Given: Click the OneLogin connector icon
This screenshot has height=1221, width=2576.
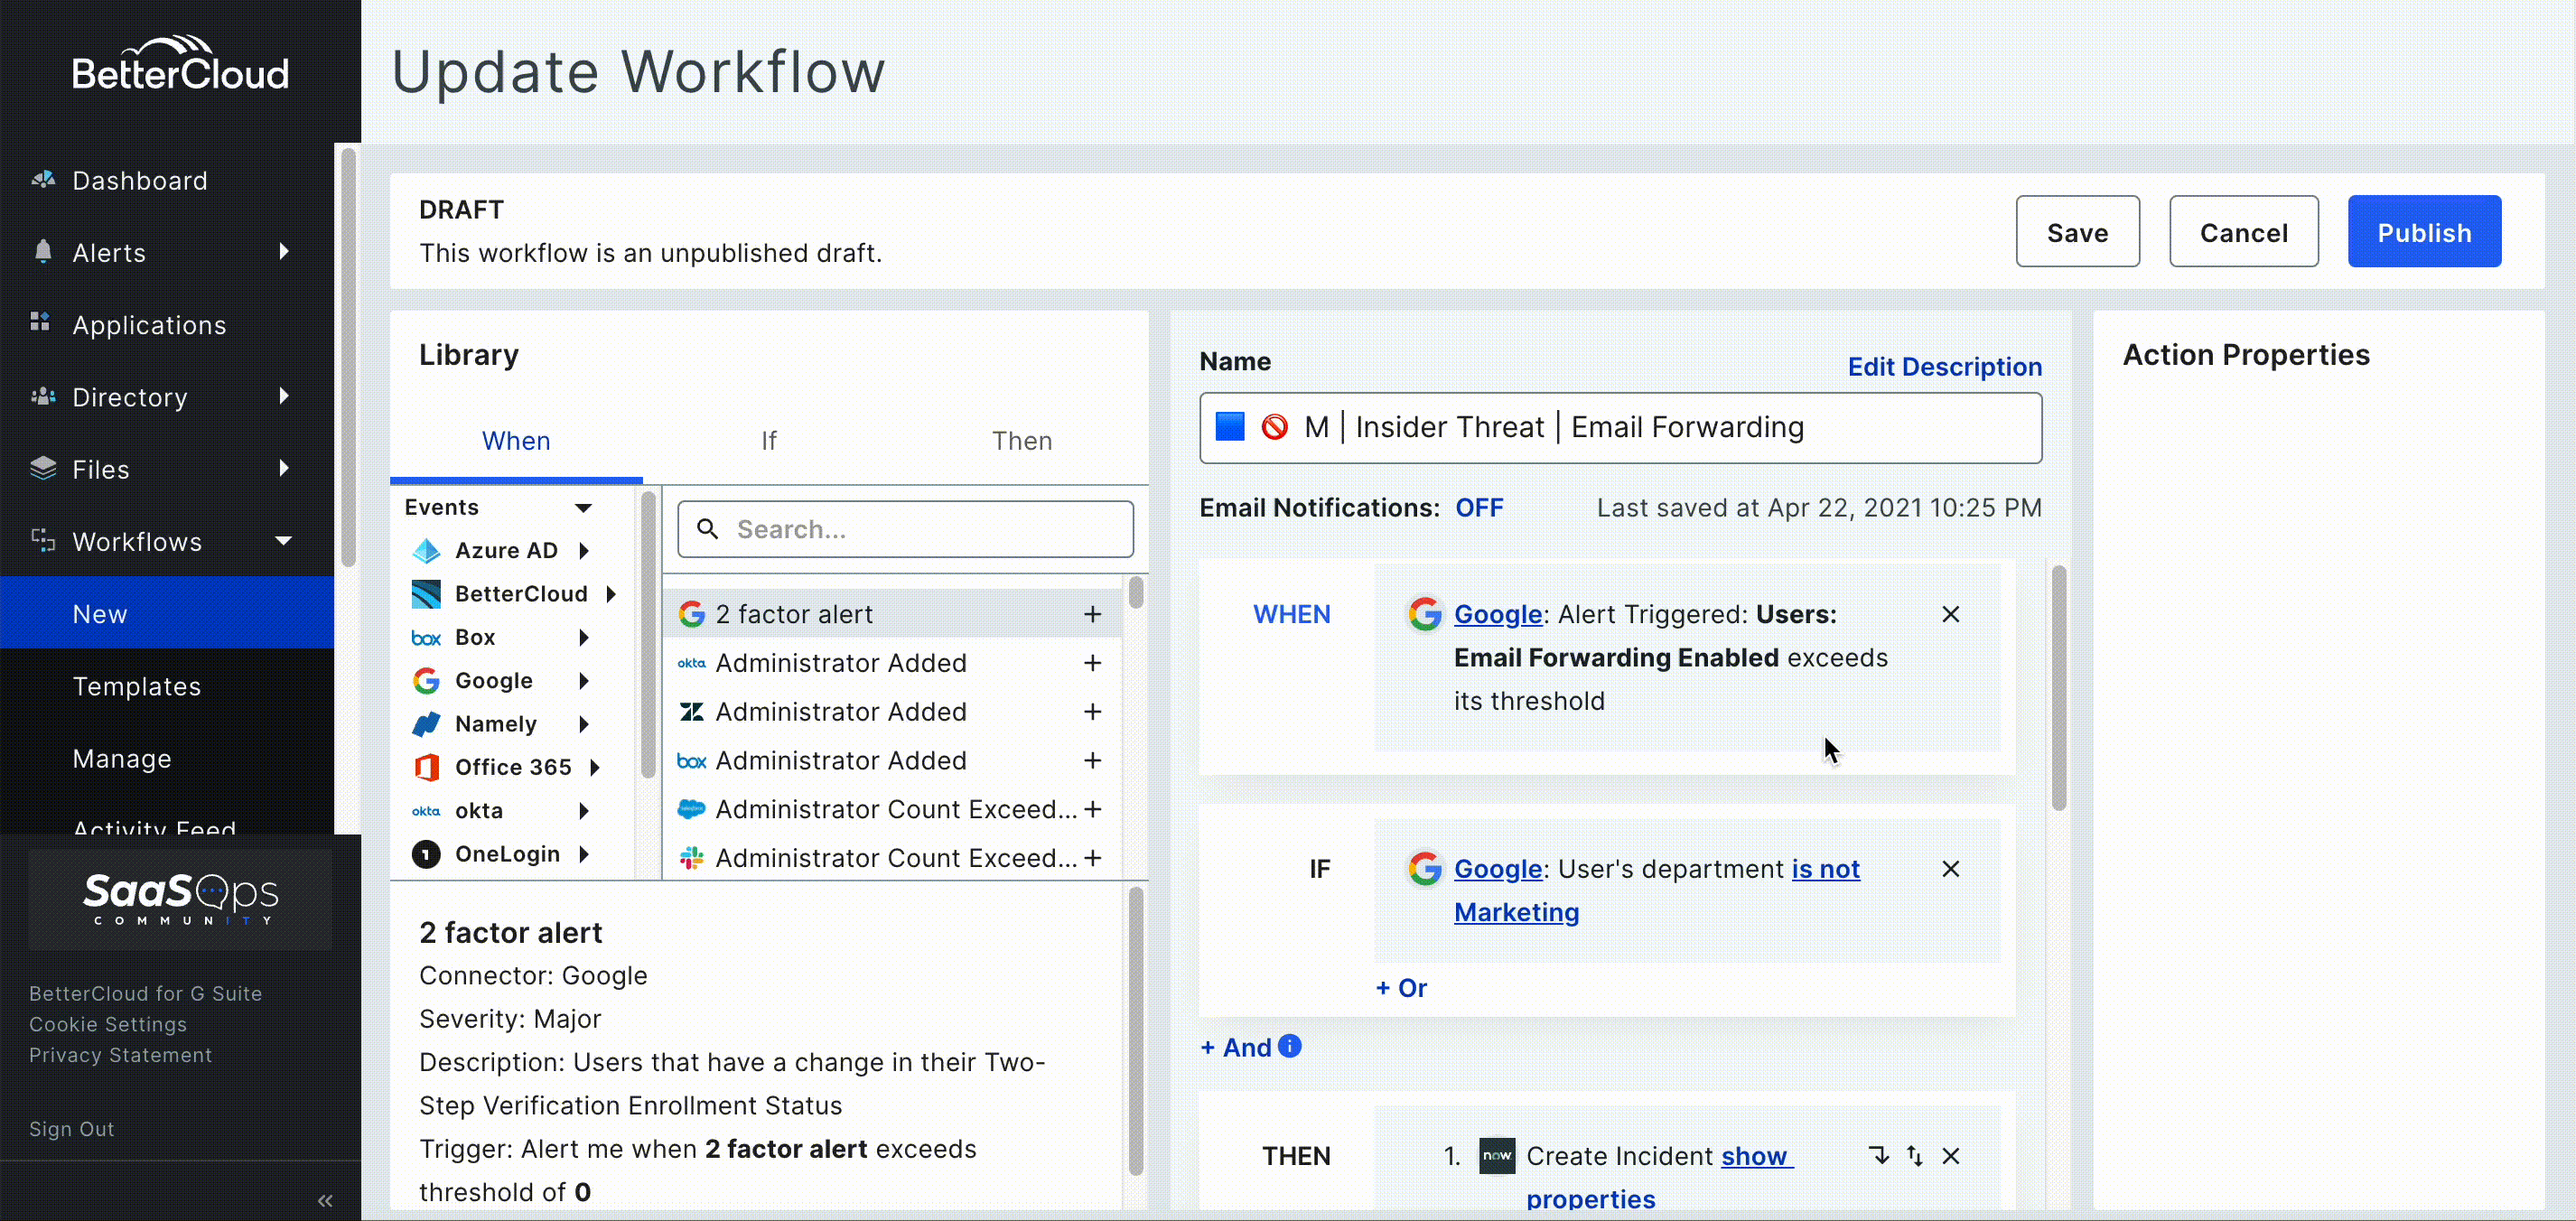Looking at the screenshot, I should pos(426,854).
